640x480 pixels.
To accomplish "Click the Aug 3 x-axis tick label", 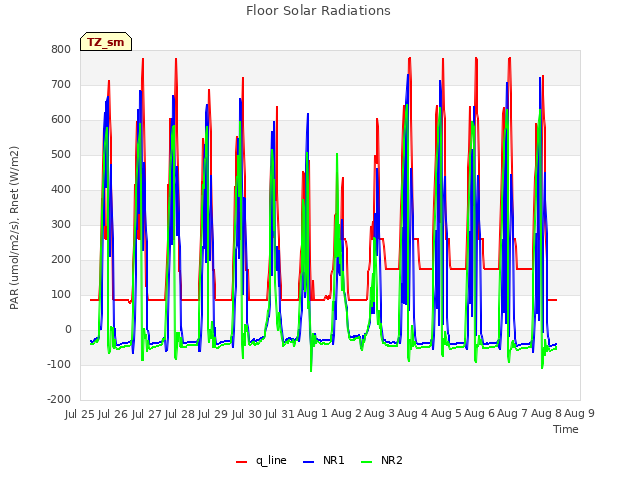I will coord(379,413).
